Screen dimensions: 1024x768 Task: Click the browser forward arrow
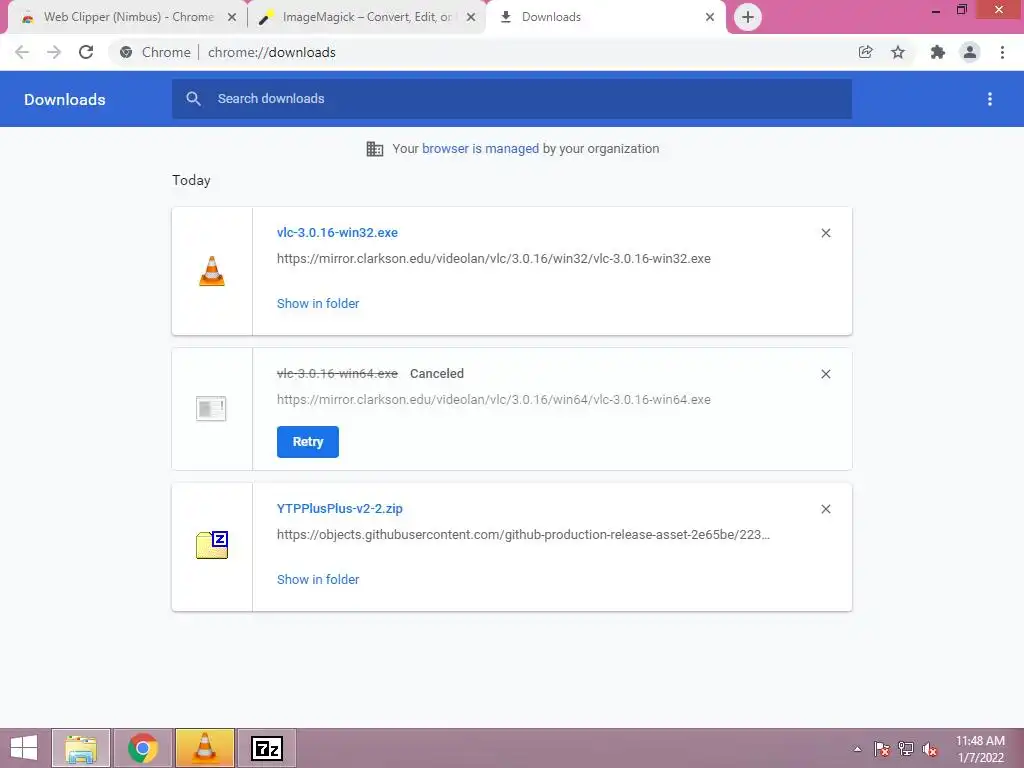click(54, 52)
